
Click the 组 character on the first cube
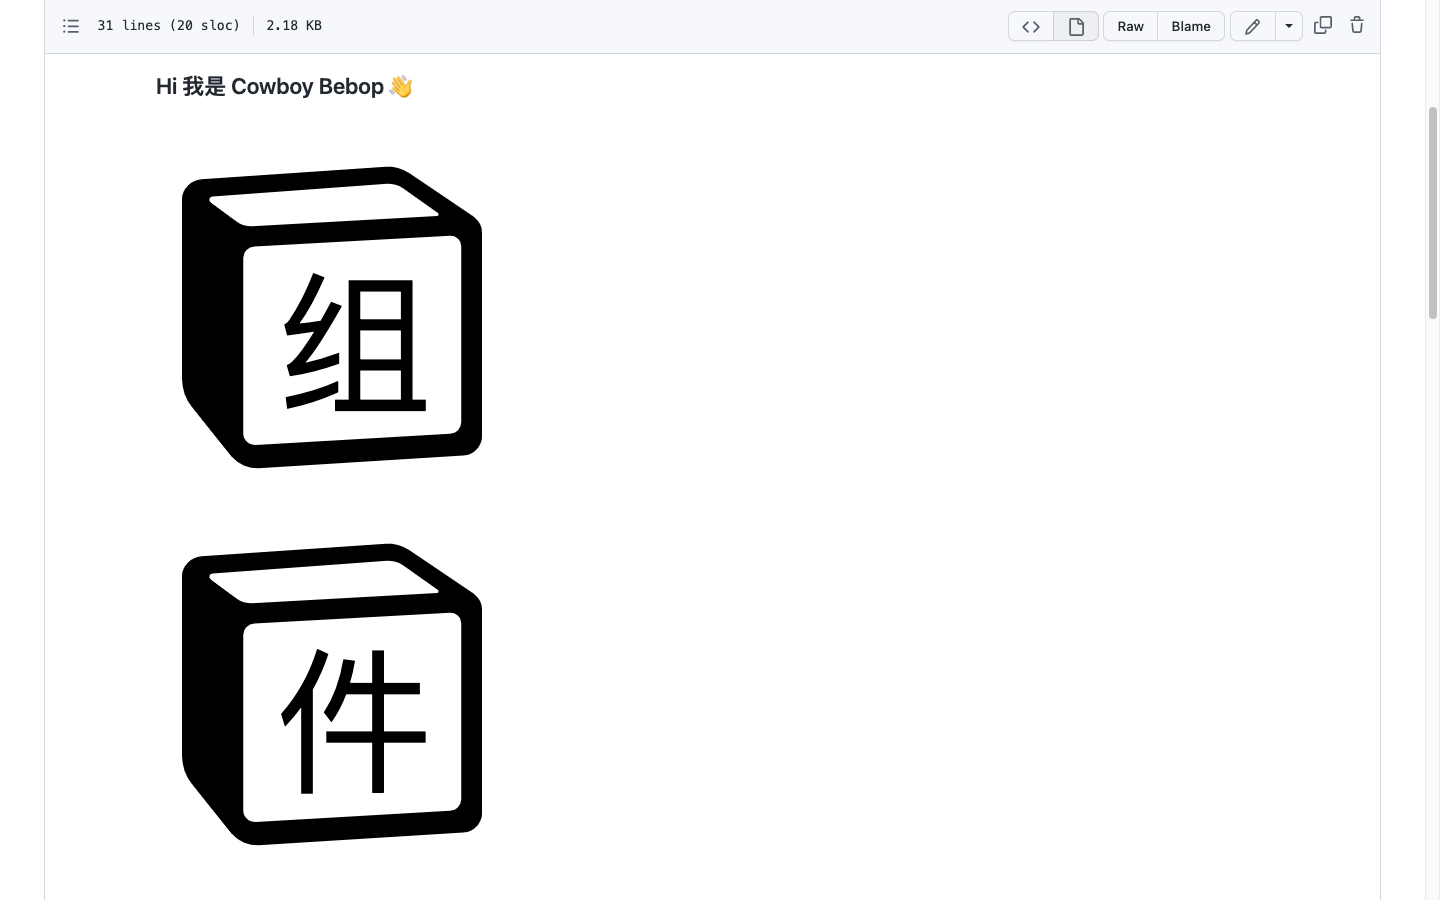click(355, 341)
